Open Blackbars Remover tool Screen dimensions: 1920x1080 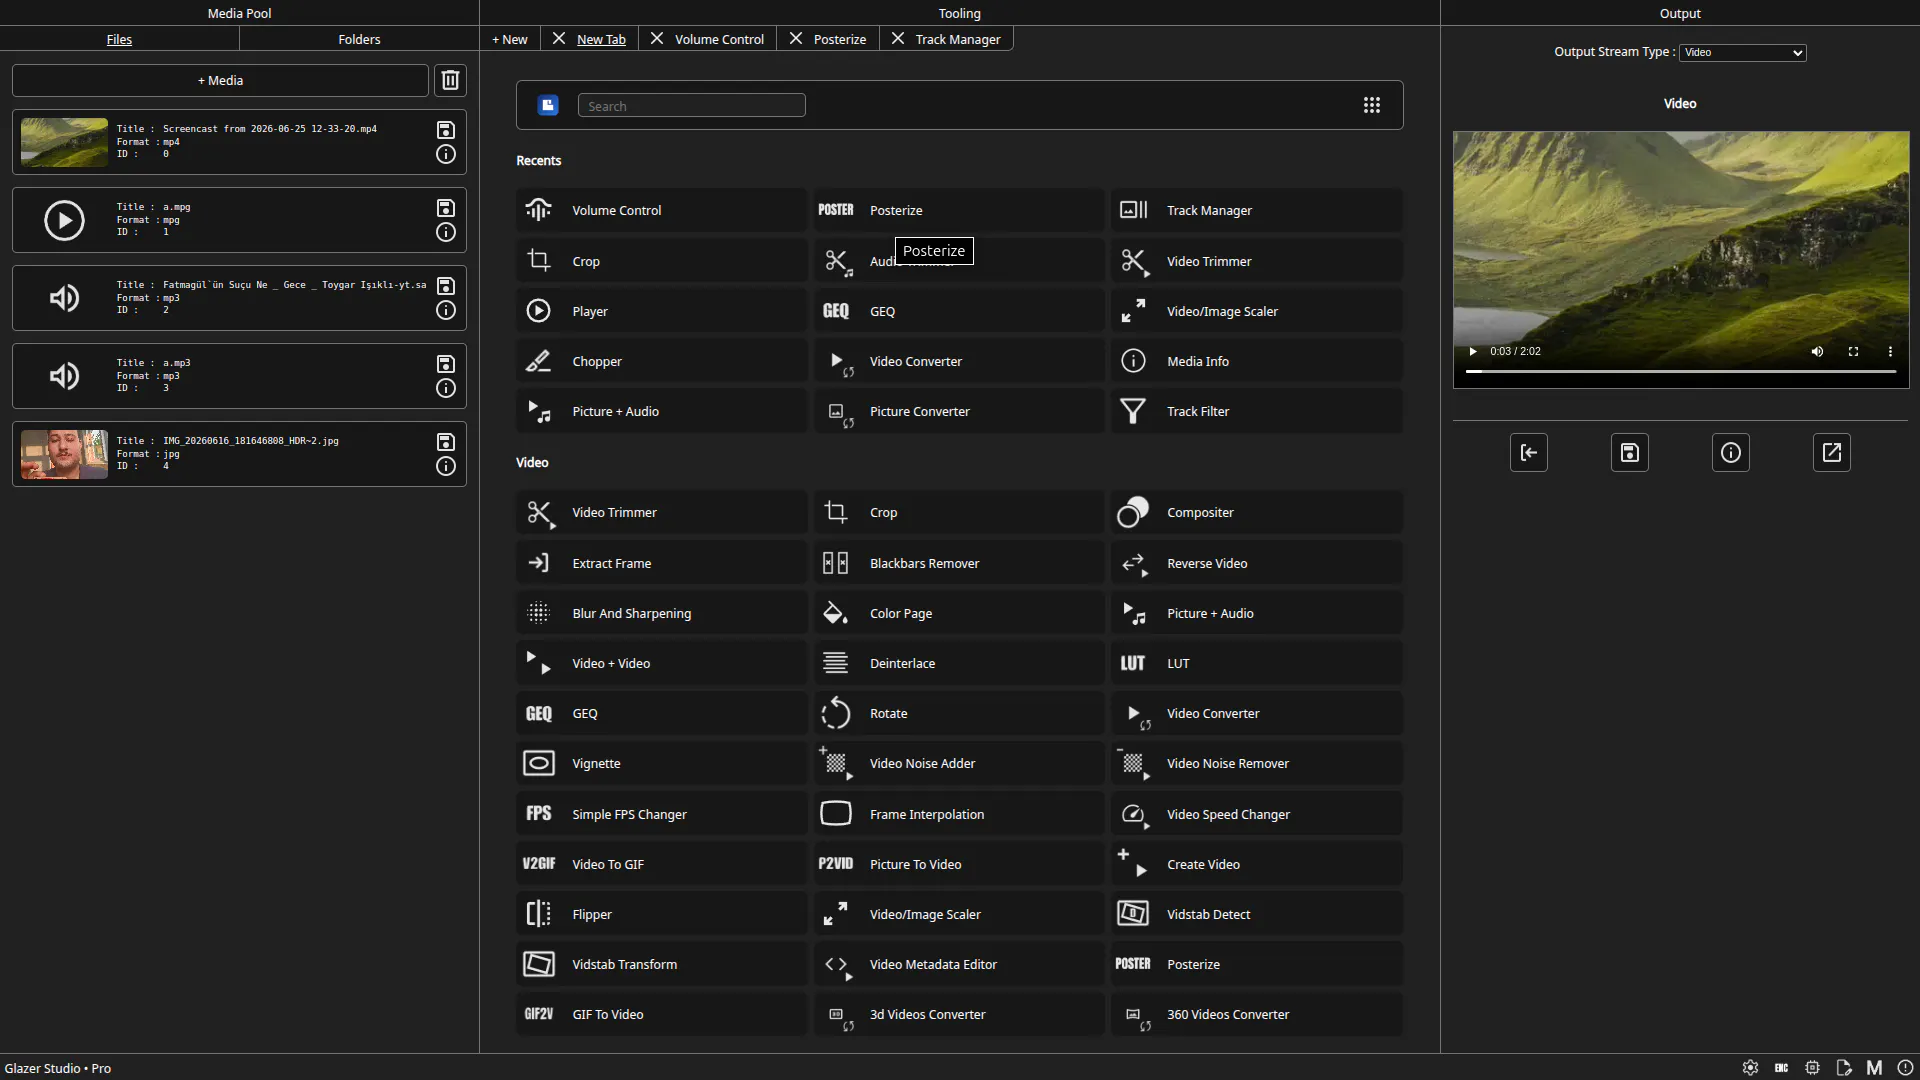(959, 563)
